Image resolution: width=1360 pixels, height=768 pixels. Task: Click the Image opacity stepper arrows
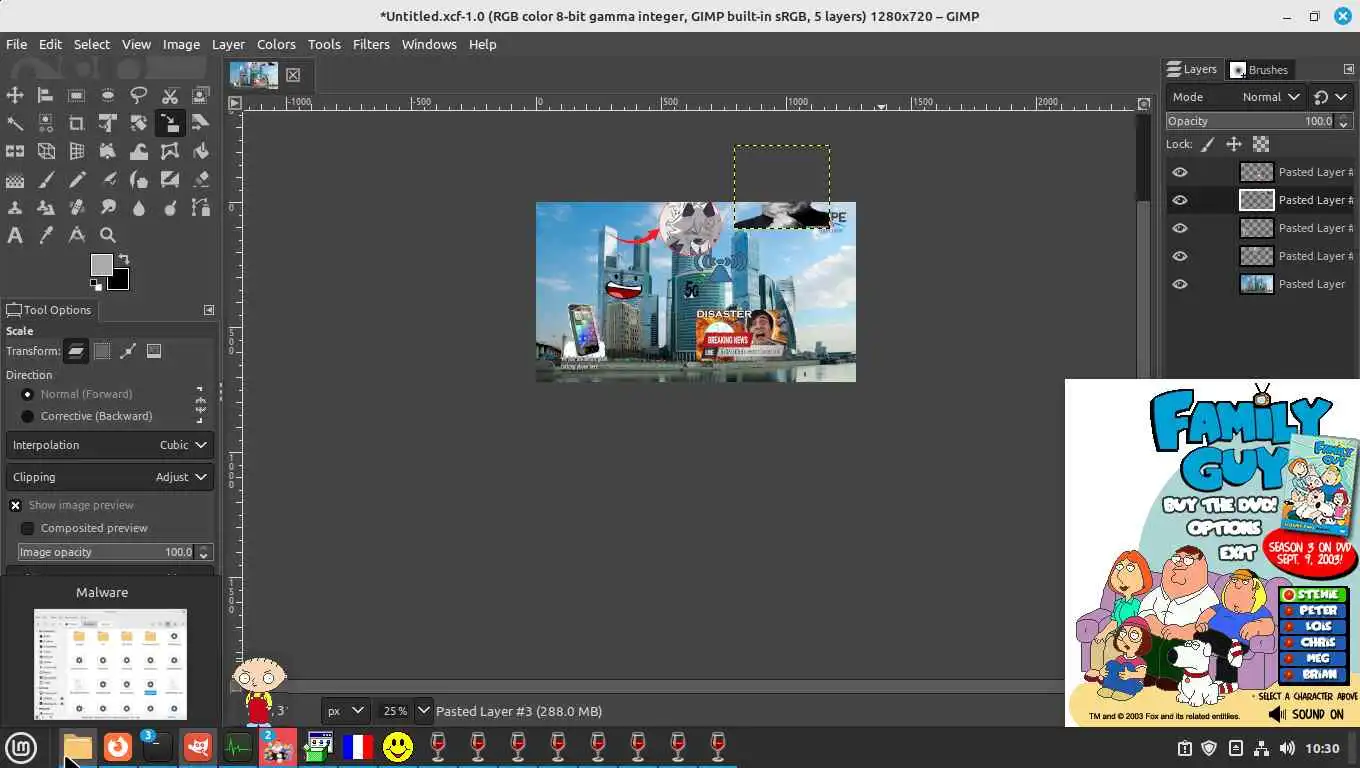204,552
